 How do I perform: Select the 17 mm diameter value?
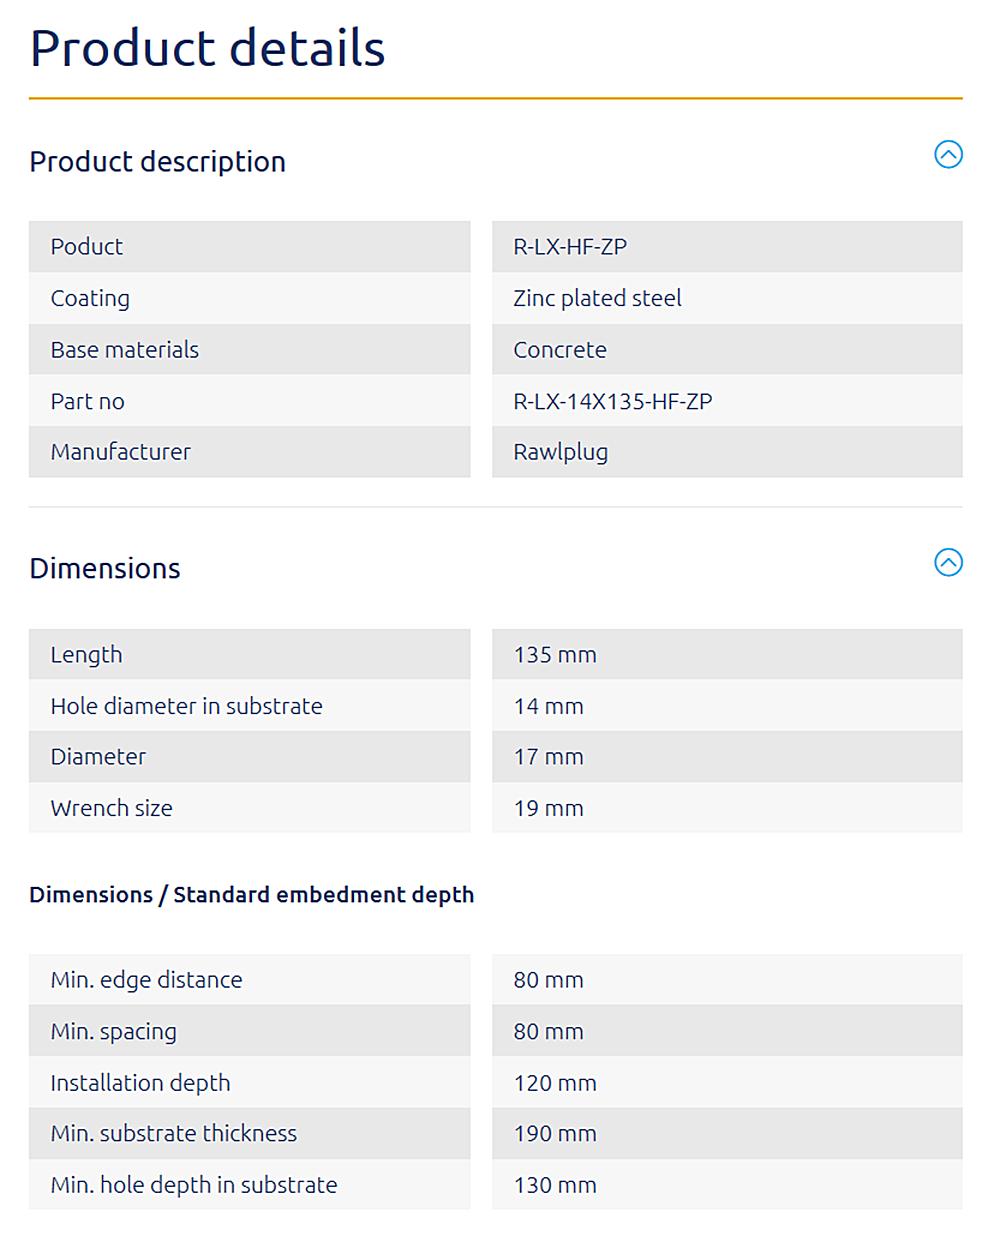(548, 757)
